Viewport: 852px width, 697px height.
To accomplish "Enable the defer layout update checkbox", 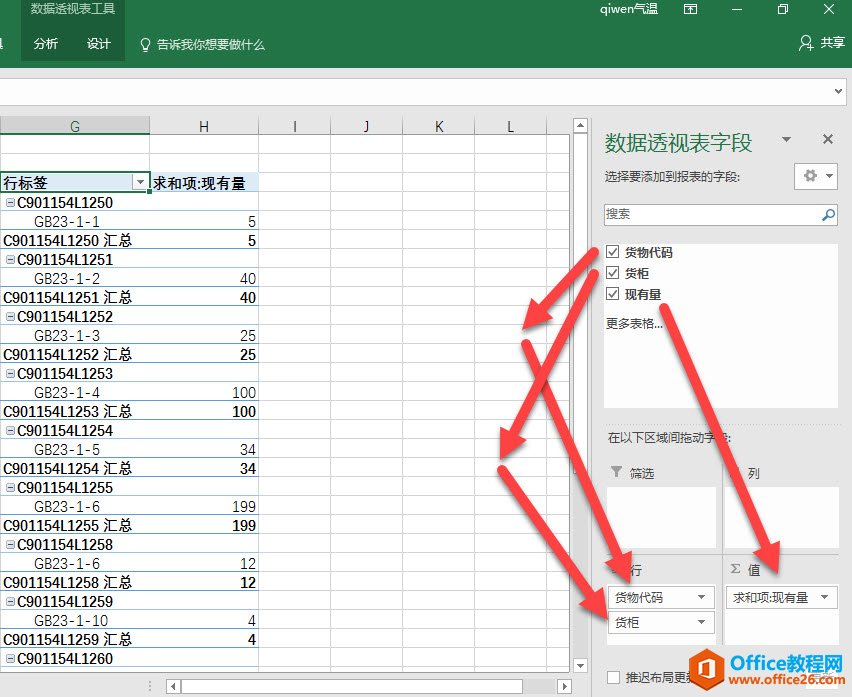I will click(613, 677).
